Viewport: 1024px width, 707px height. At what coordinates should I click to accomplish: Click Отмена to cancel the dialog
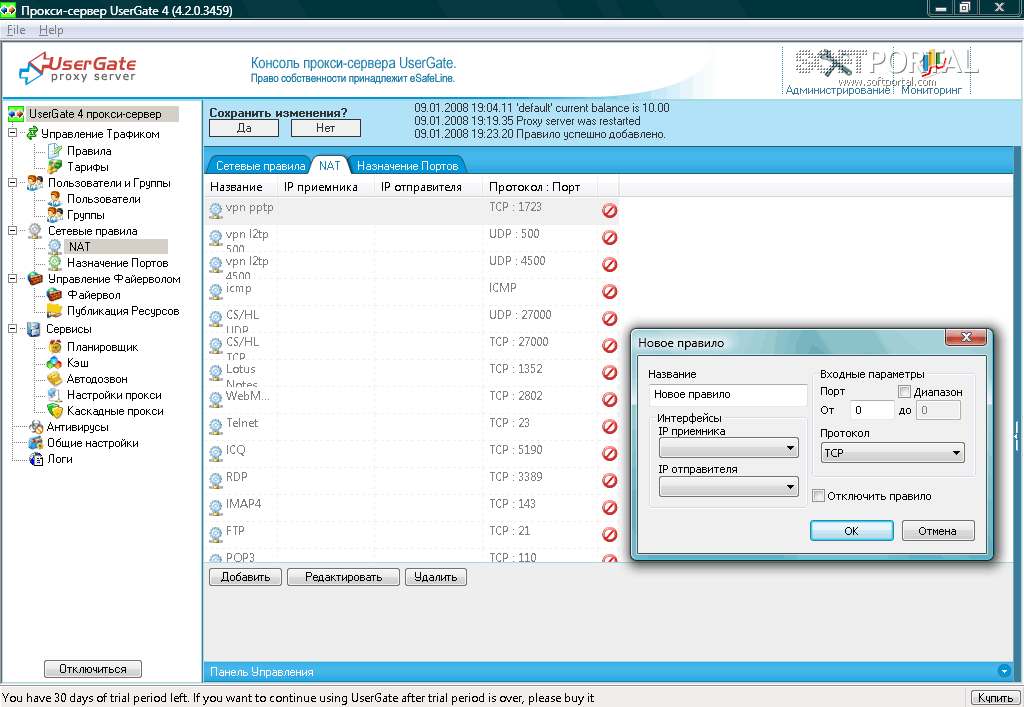point(938,531)
